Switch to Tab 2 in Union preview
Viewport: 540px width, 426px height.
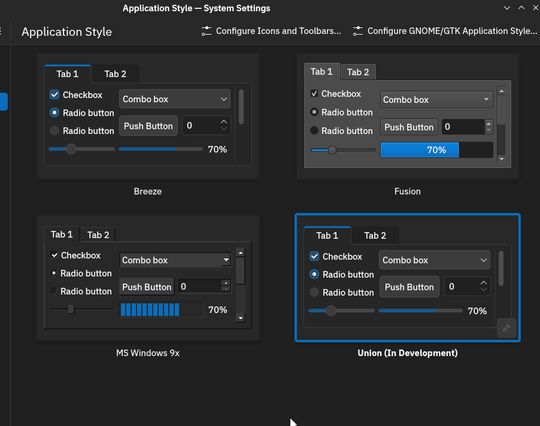[375, 236]
